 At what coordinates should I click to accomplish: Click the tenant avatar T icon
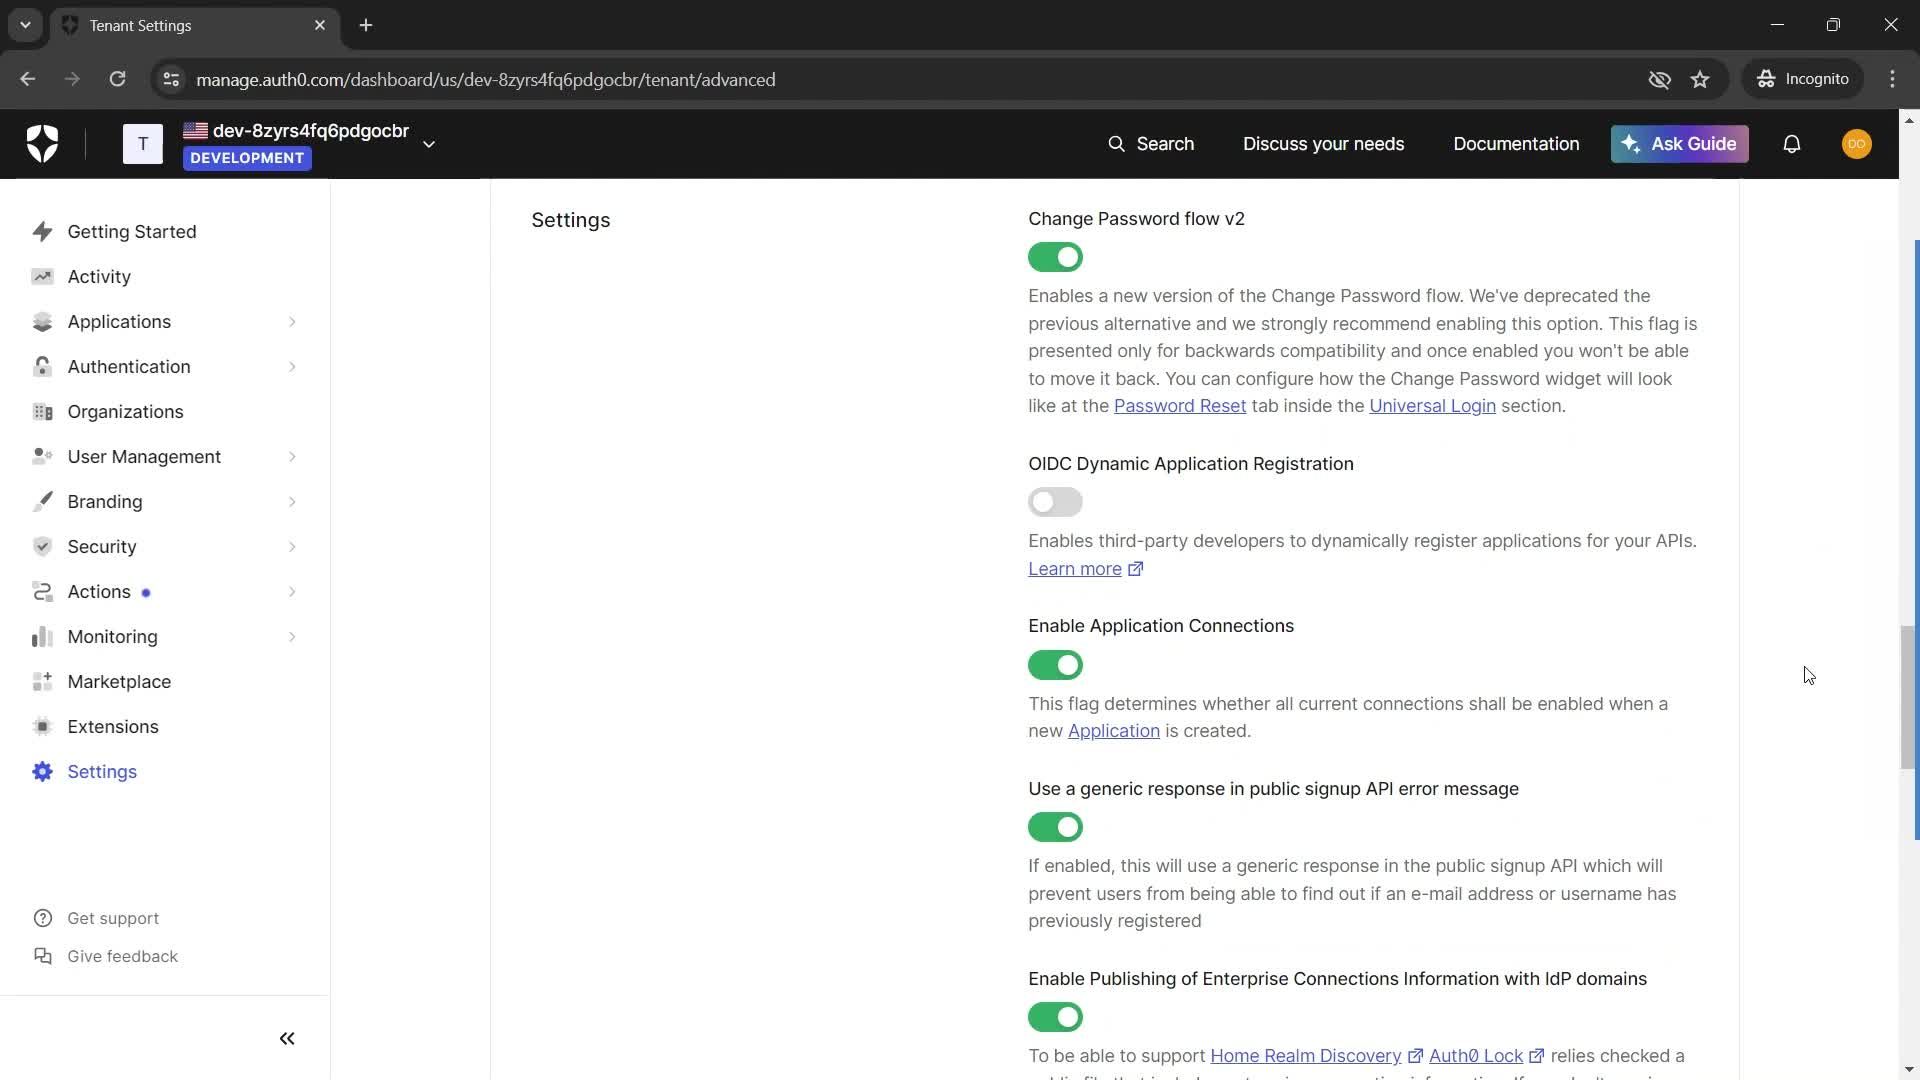click(143, 144)
